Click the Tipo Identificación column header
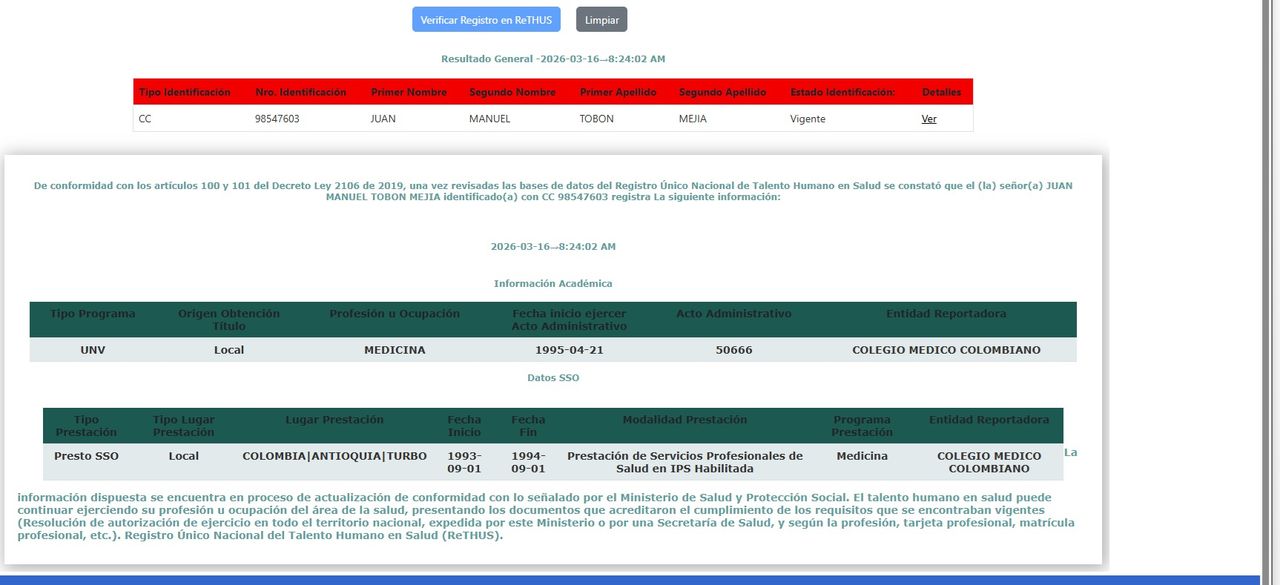This screenshot has height=585, width=1280. (185, 92)
